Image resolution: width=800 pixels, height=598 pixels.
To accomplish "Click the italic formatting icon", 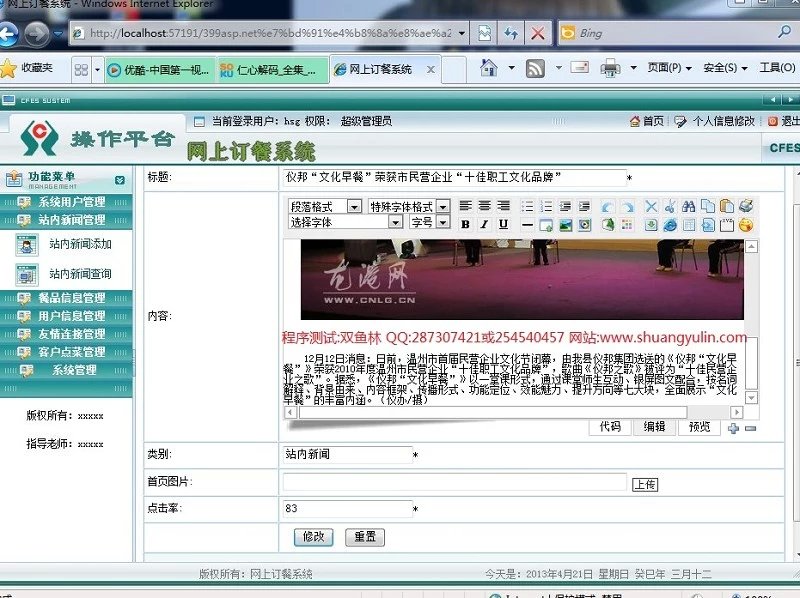I will point(485,224).
